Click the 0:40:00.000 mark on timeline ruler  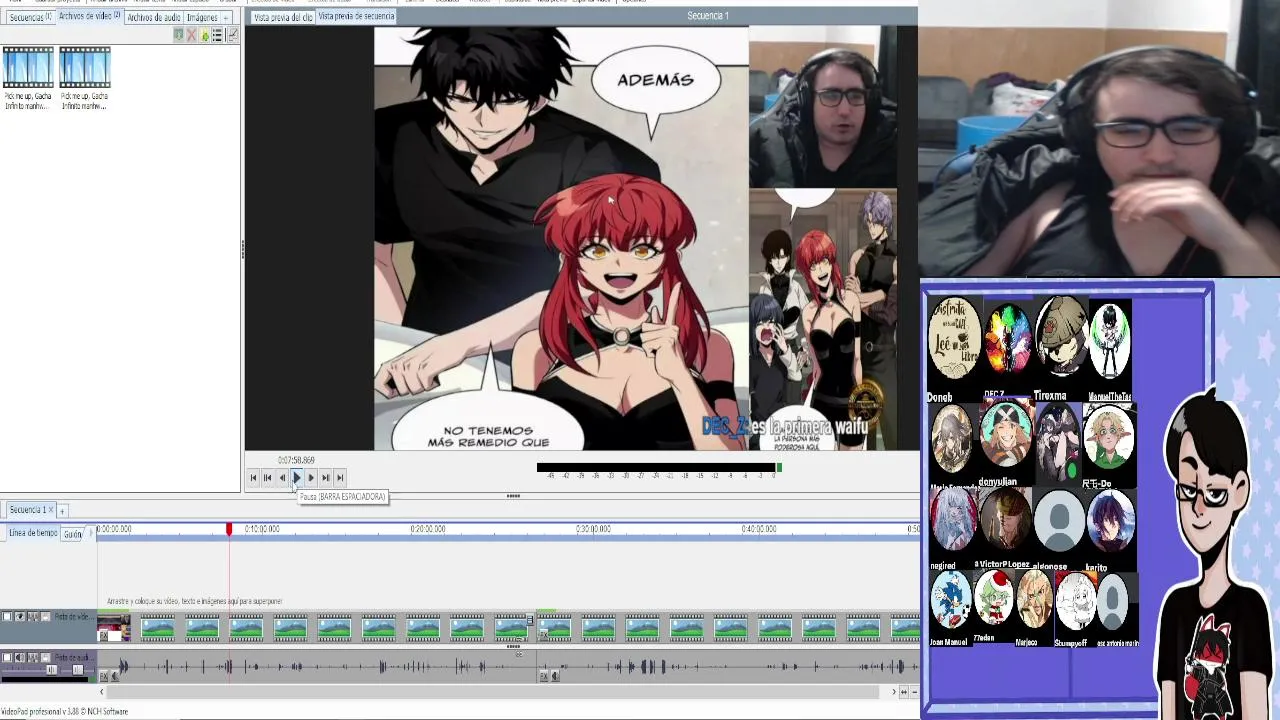(759, 529)
